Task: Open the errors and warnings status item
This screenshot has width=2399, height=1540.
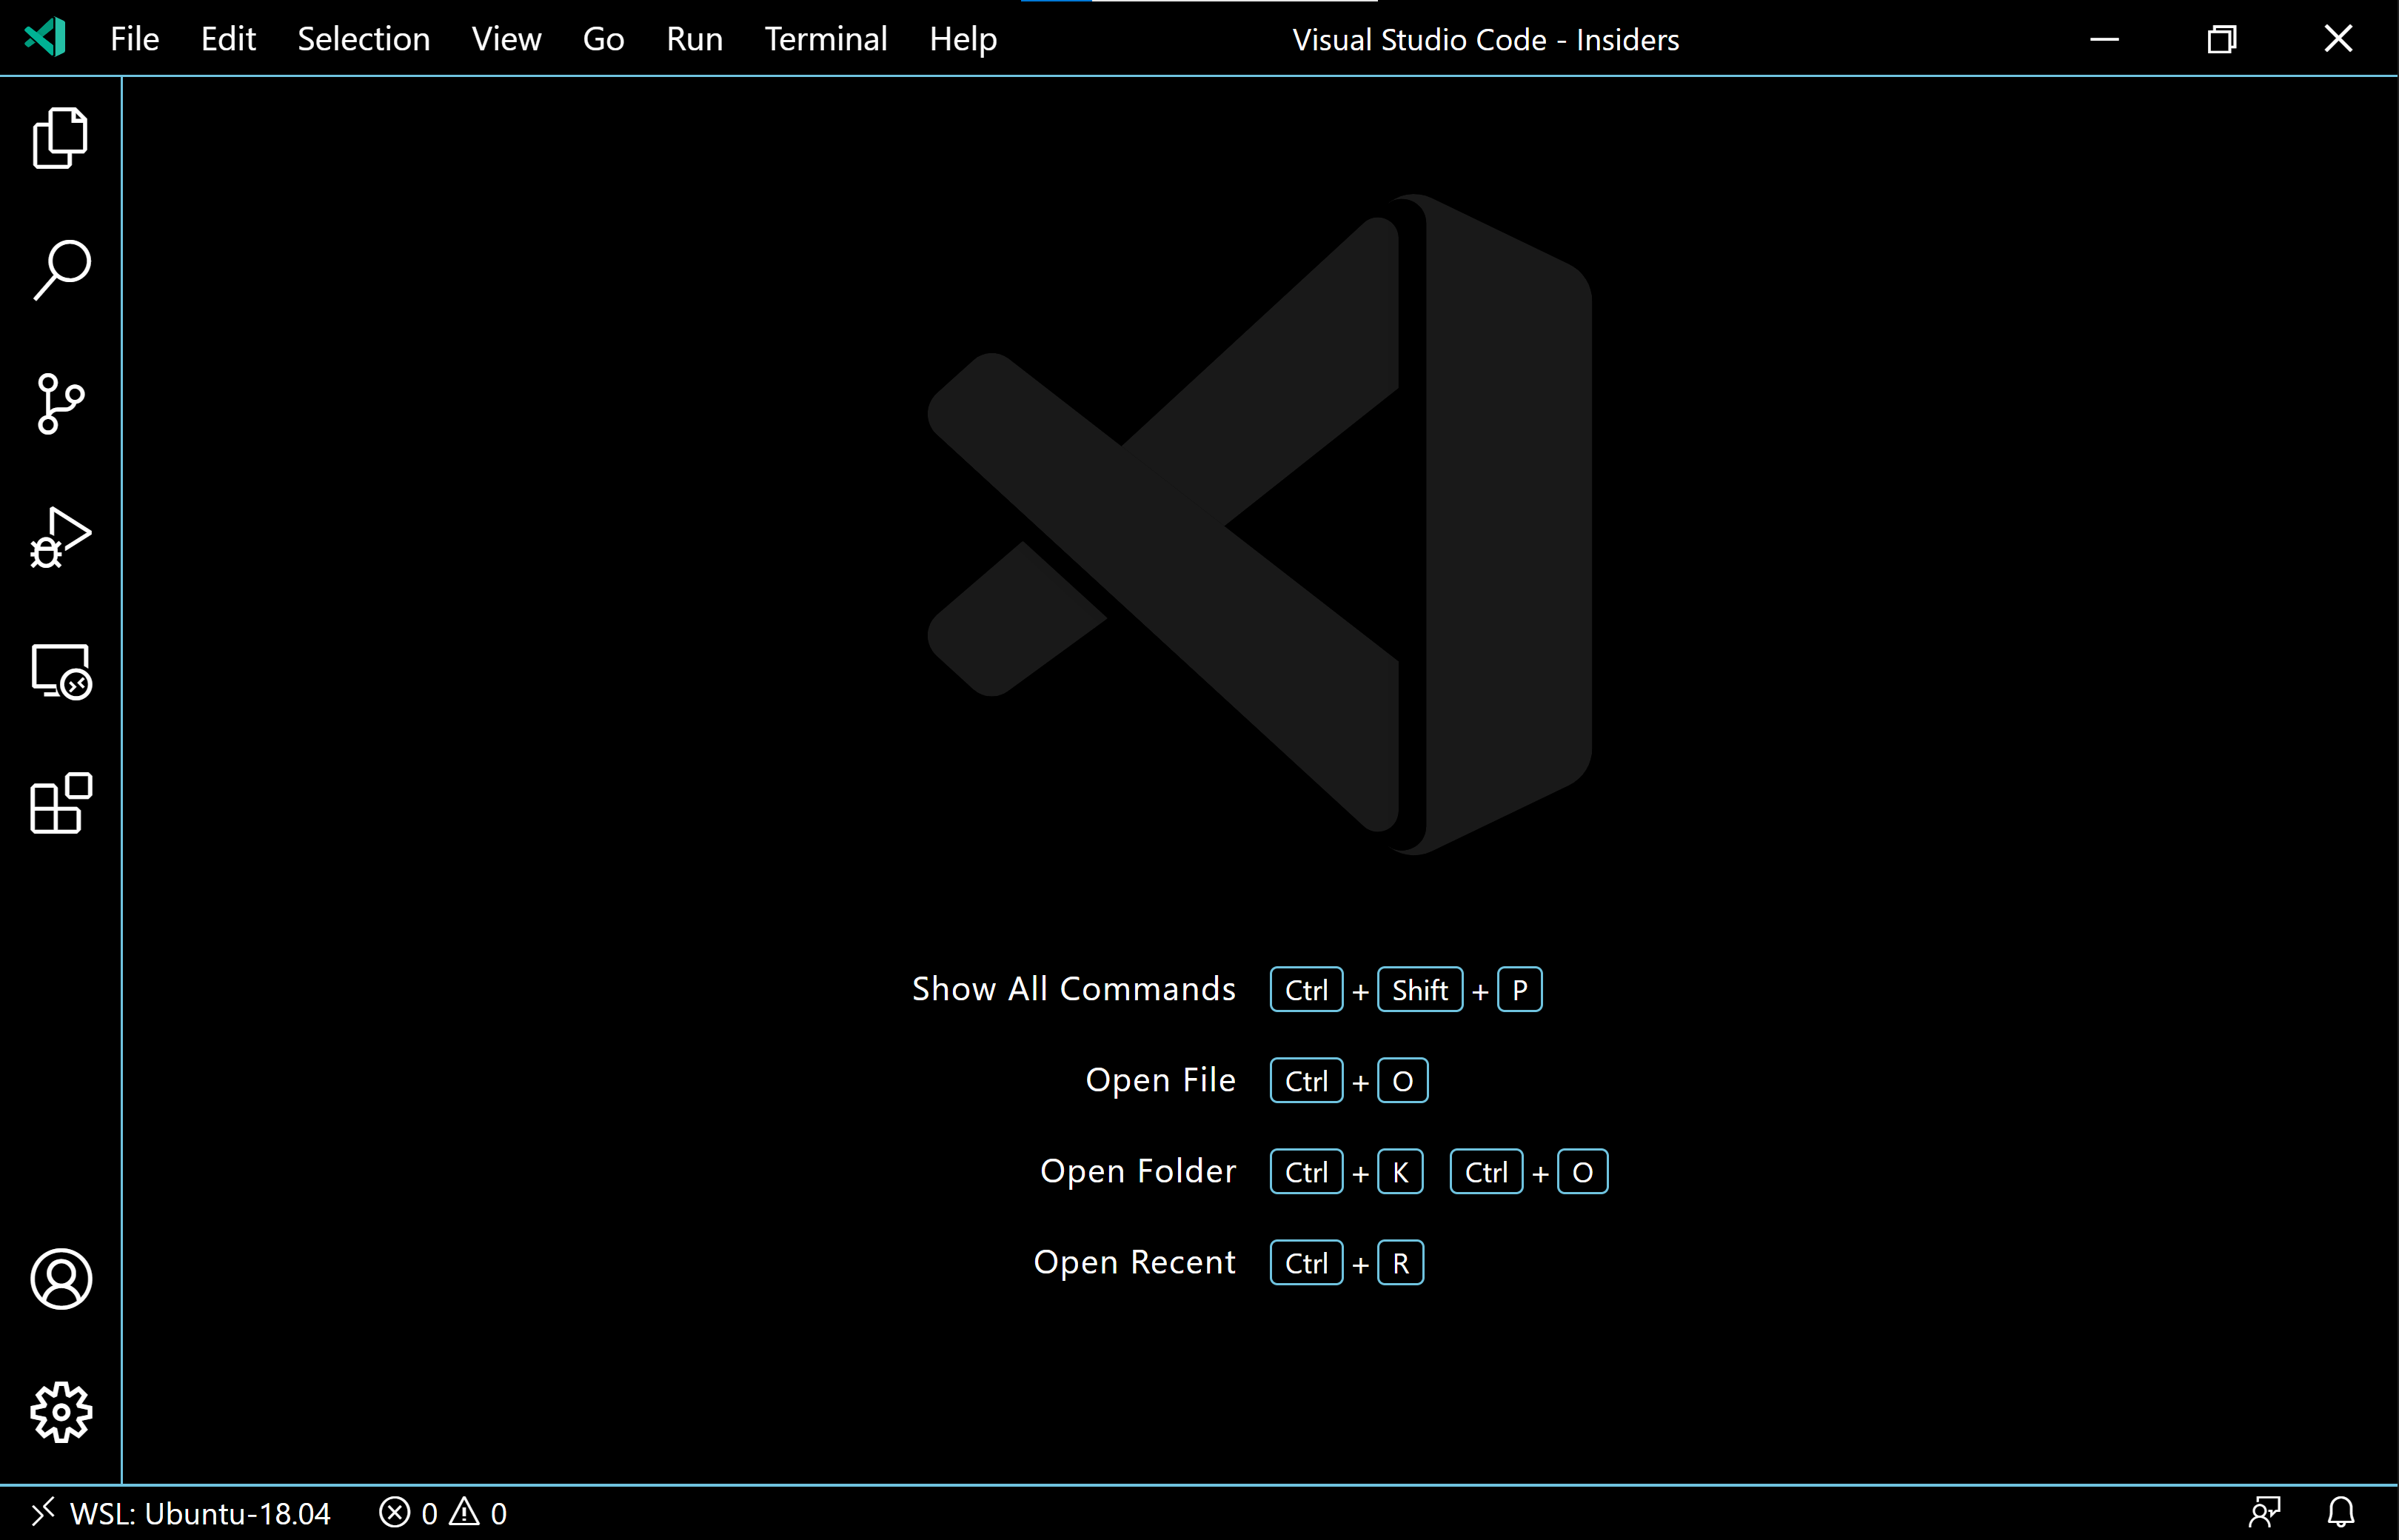Action: pyautogui.click(x=443, y=1513)
